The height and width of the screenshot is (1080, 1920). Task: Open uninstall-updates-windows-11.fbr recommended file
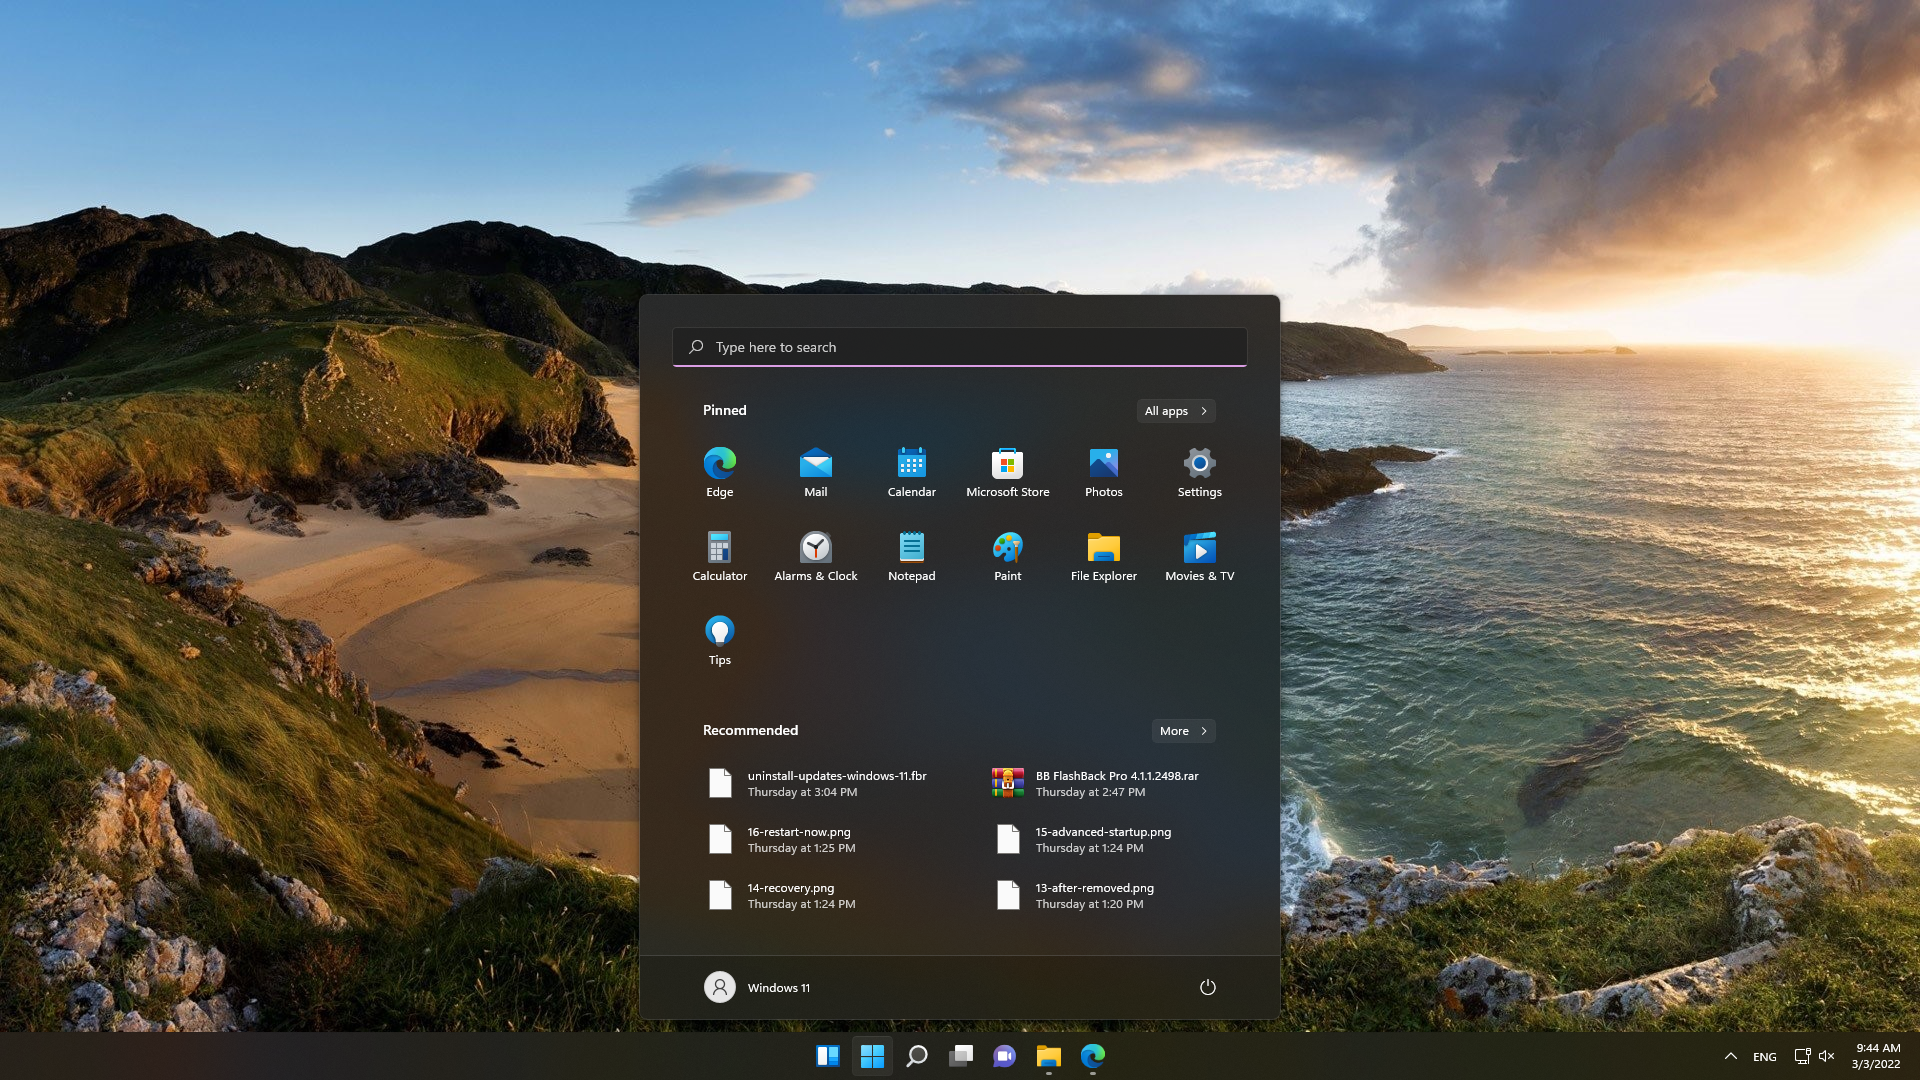(x=836, y=783)
